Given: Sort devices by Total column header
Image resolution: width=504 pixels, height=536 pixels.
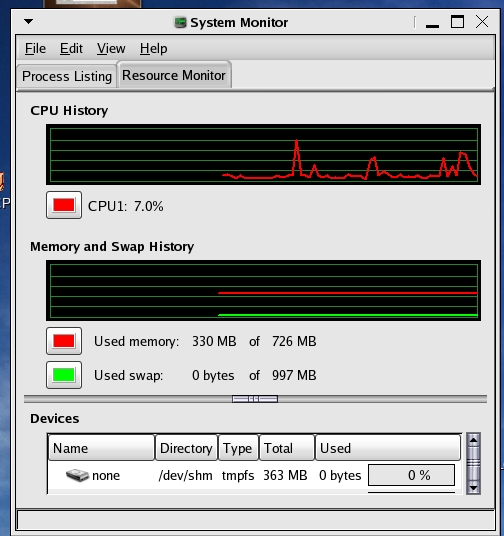Looking at the screenshot, I should (x=287, y=448).
